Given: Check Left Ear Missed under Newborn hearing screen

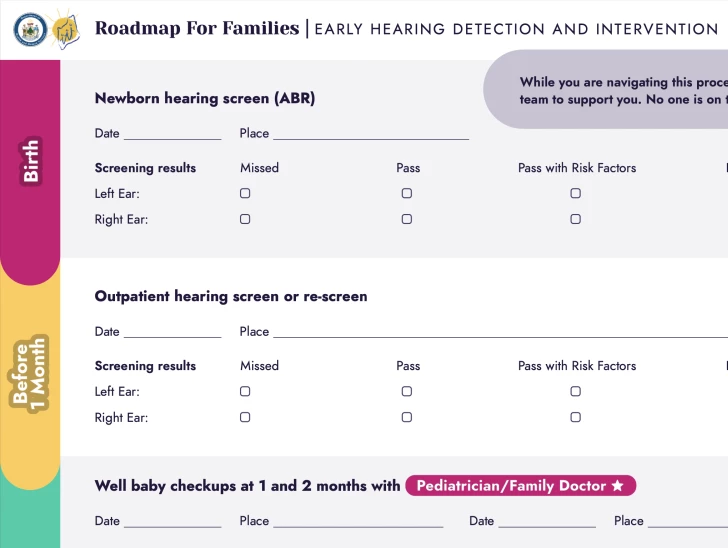Looking at the screenshot, I should click(x=245, y=194).
